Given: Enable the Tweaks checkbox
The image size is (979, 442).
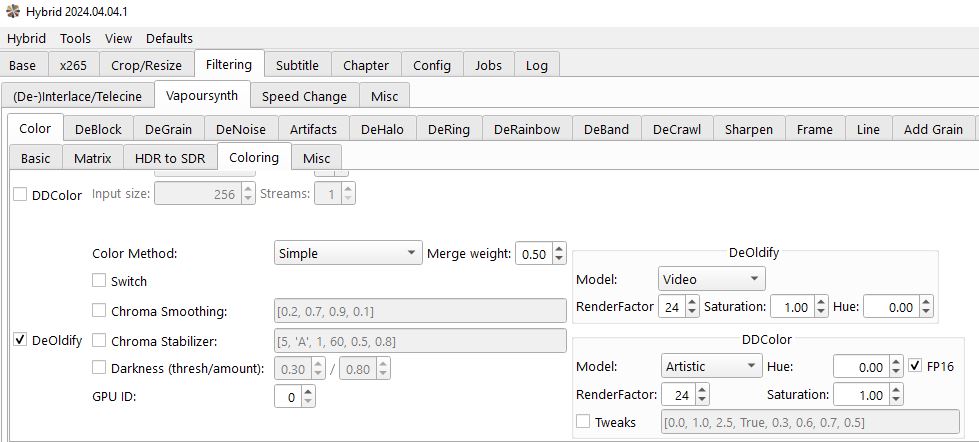Looking at the screenshot, I should pyautogui.click(x=583, y=422).
